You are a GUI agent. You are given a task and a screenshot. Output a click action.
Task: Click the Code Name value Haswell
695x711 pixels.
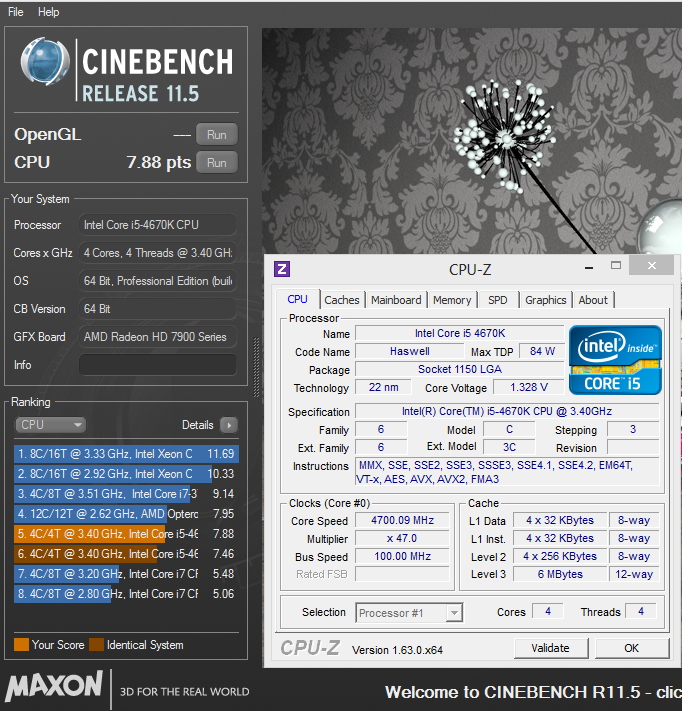click(x=410, y=351)
